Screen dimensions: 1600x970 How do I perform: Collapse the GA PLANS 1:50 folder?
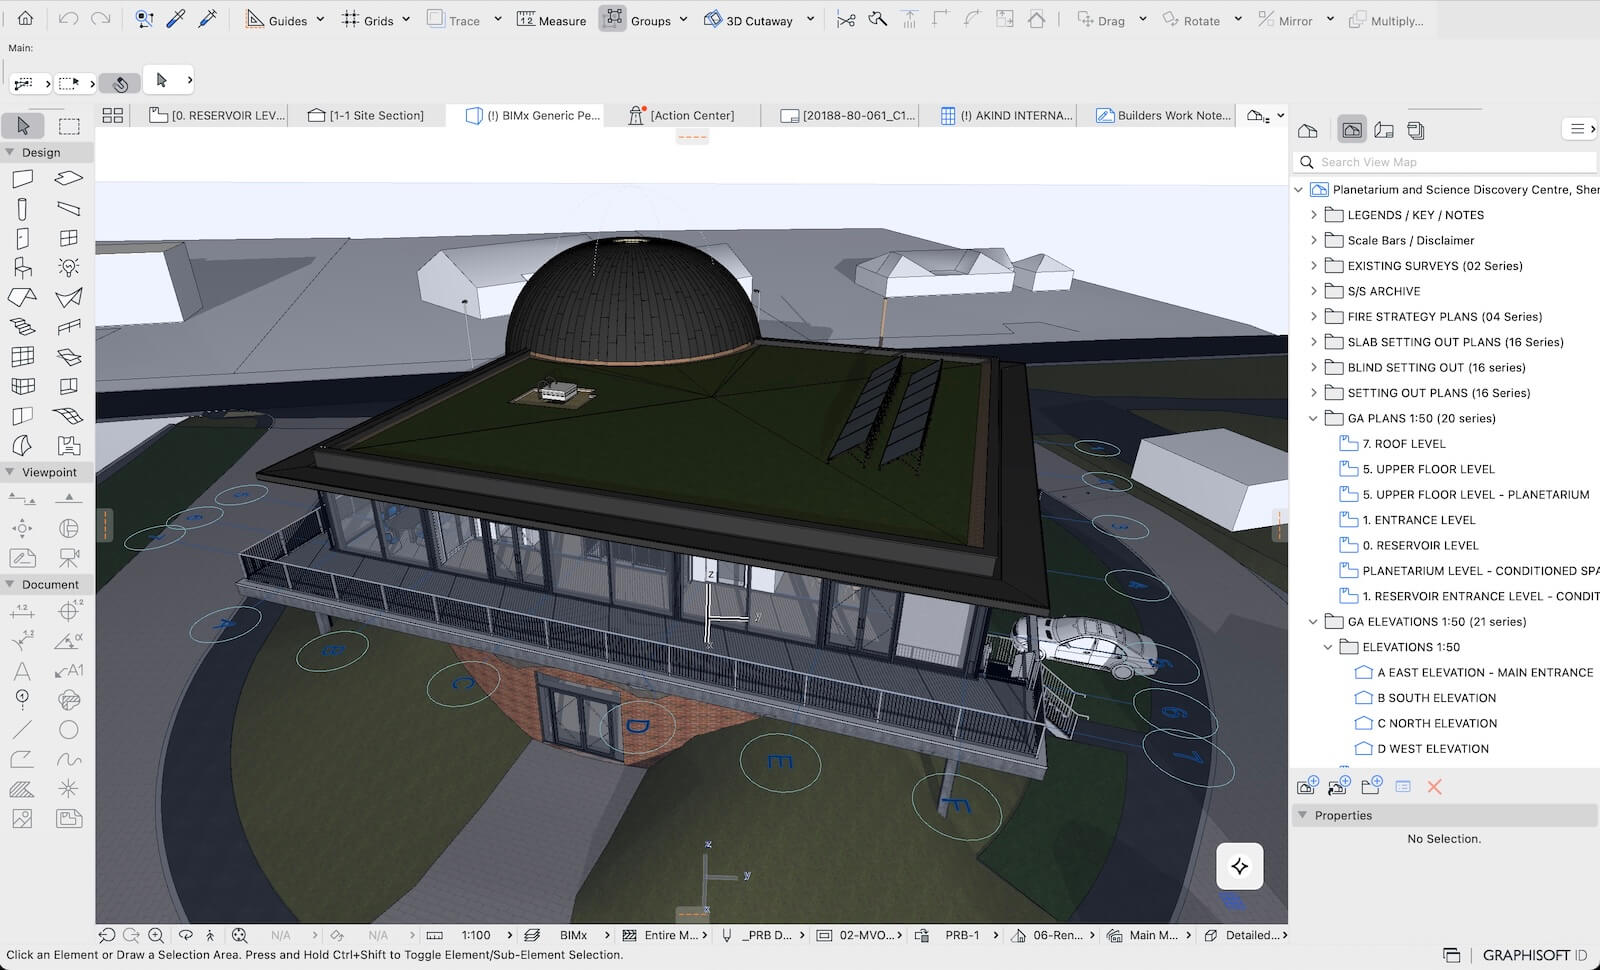[x=1314, y=419]
